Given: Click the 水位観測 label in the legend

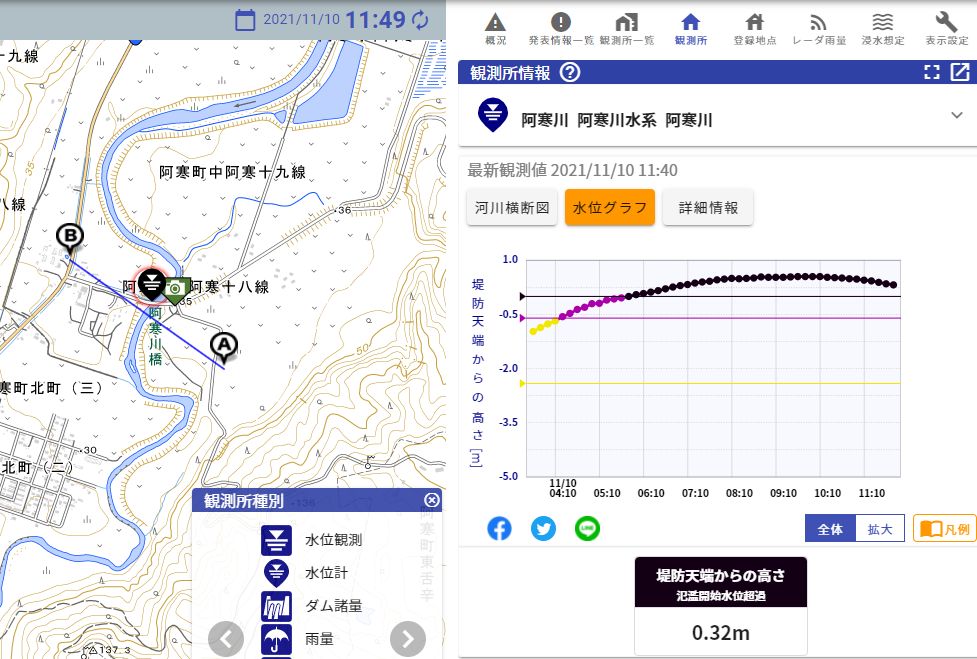Looking at the screenshot, I should click(x=333, y=540).
